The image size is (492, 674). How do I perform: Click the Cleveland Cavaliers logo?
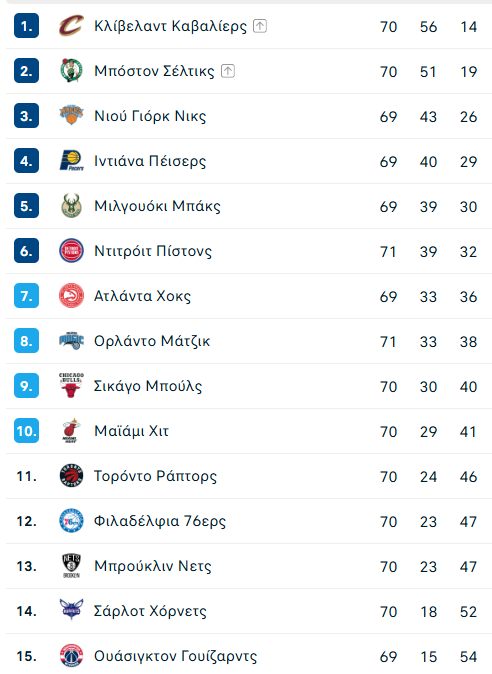[x=71, y=26]
